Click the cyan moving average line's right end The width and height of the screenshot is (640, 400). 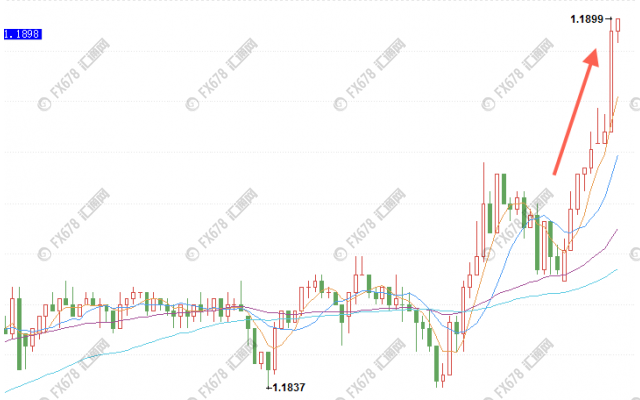pos(618,268)
